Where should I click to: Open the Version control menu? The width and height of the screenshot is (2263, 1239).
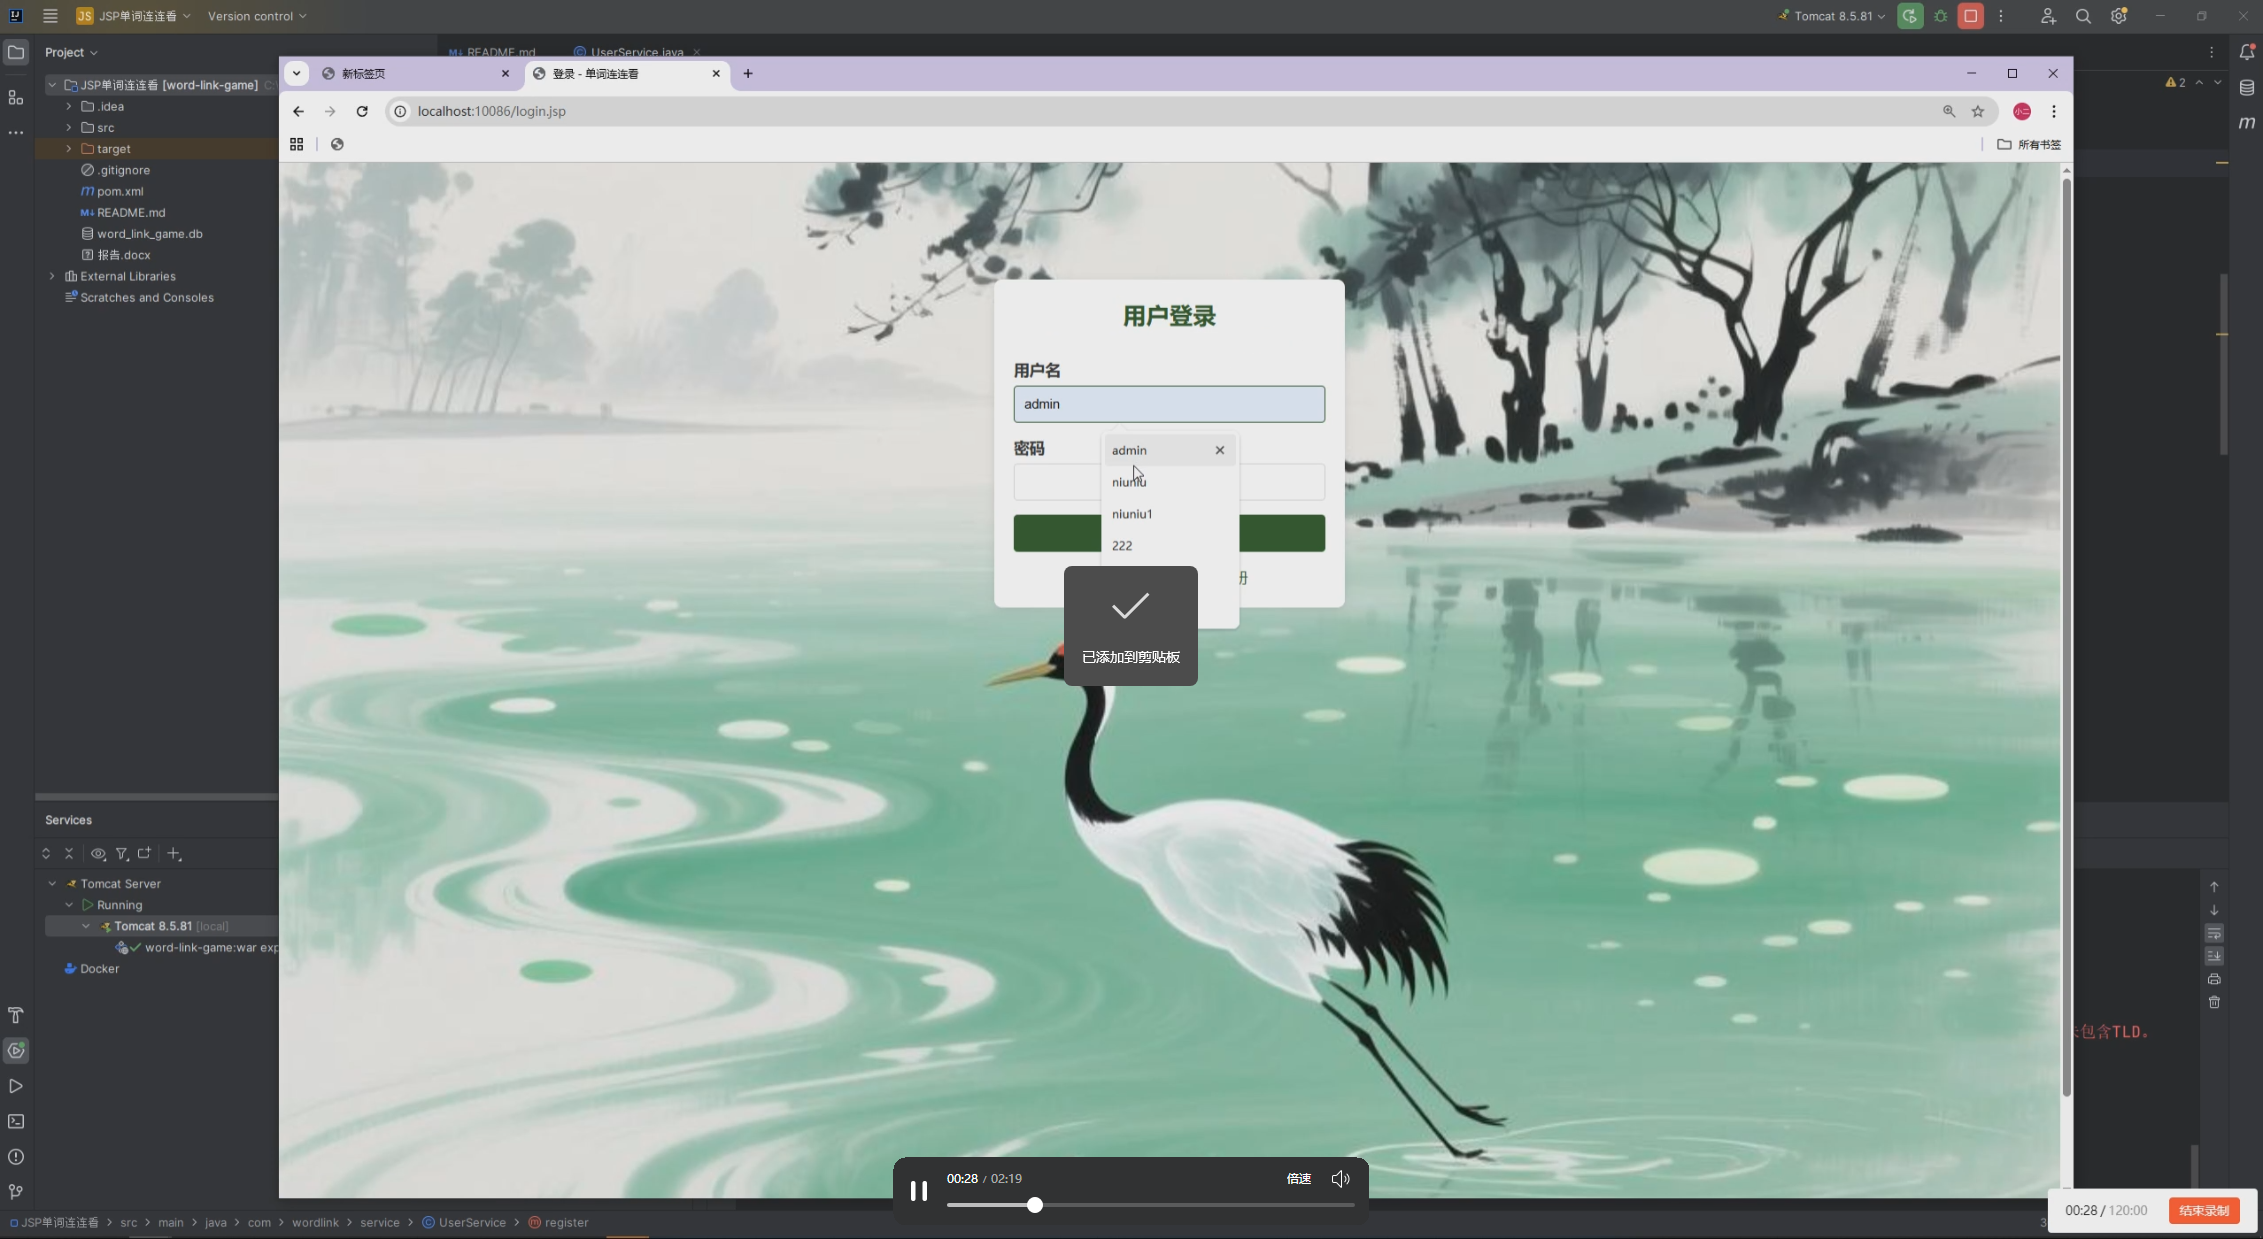click(257, 16)
